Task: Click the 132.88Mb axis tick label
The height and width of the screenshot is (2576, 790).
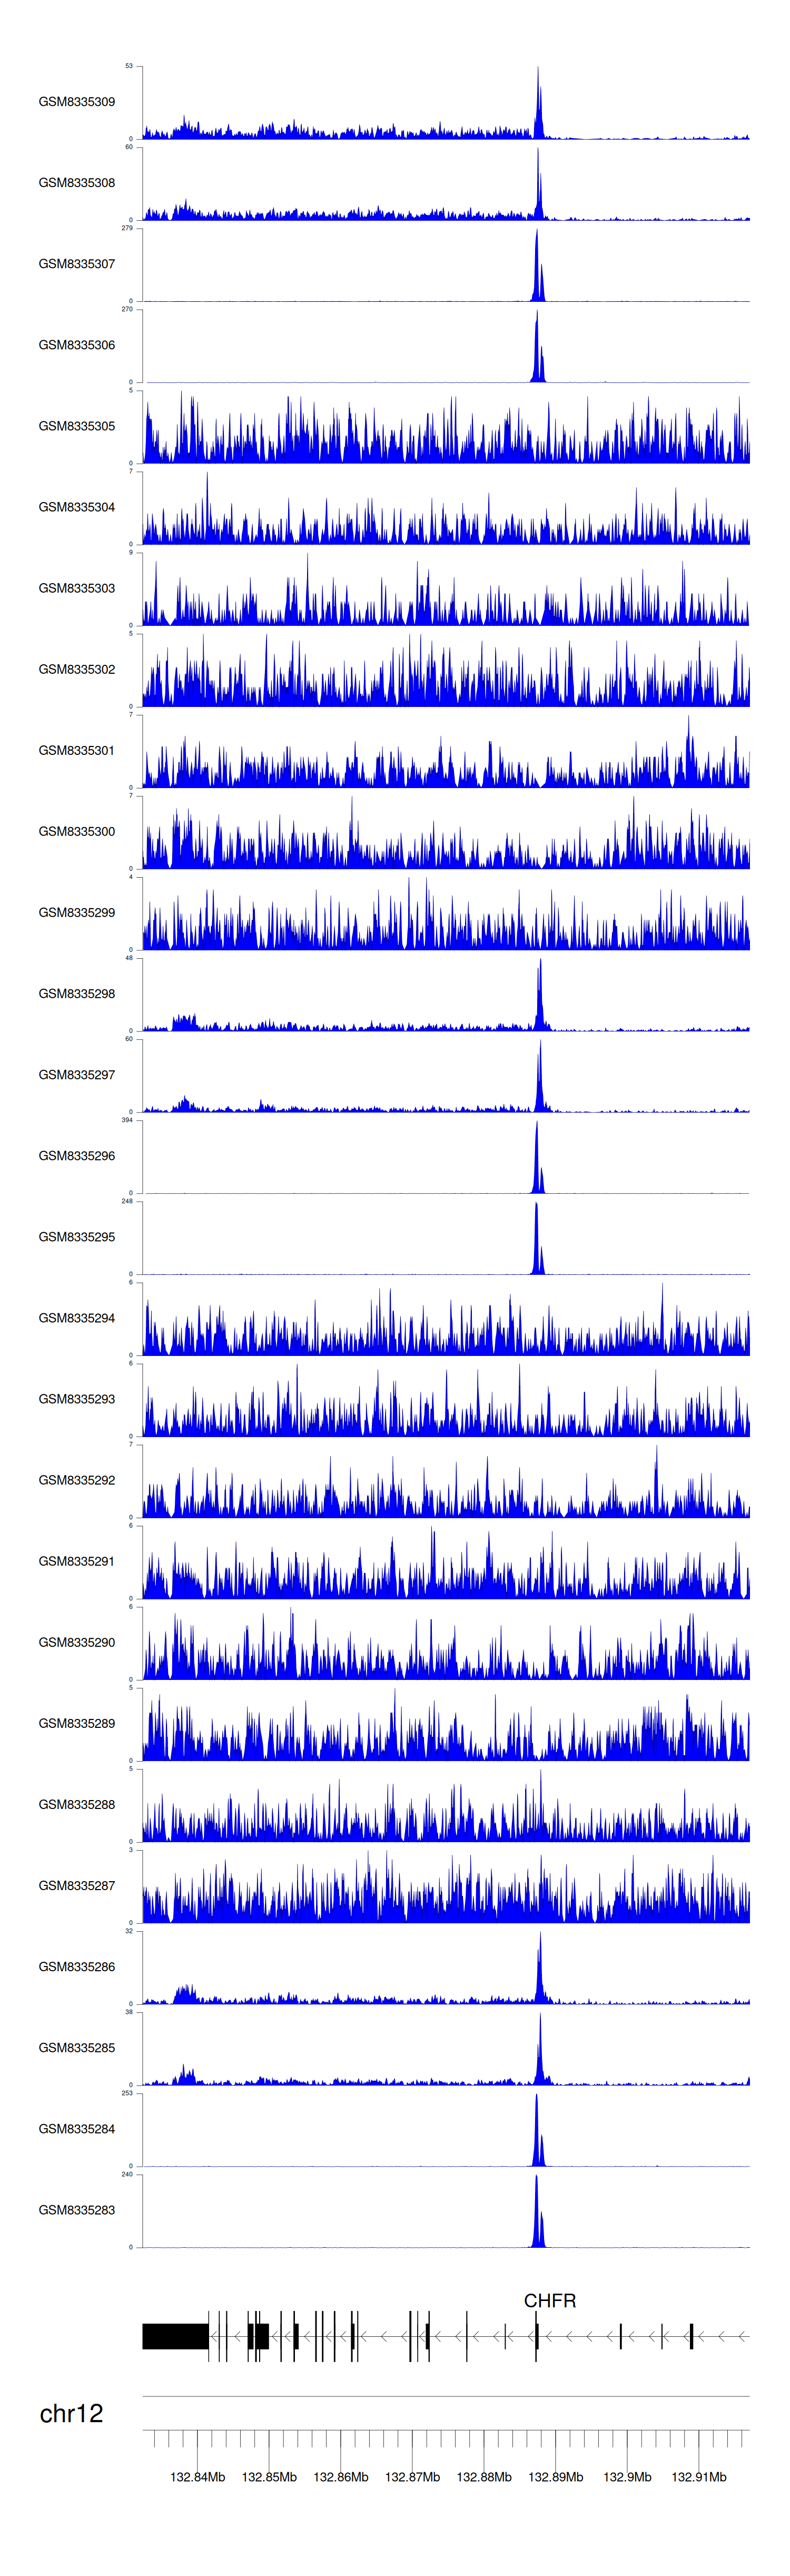Action: (484, 2477)
